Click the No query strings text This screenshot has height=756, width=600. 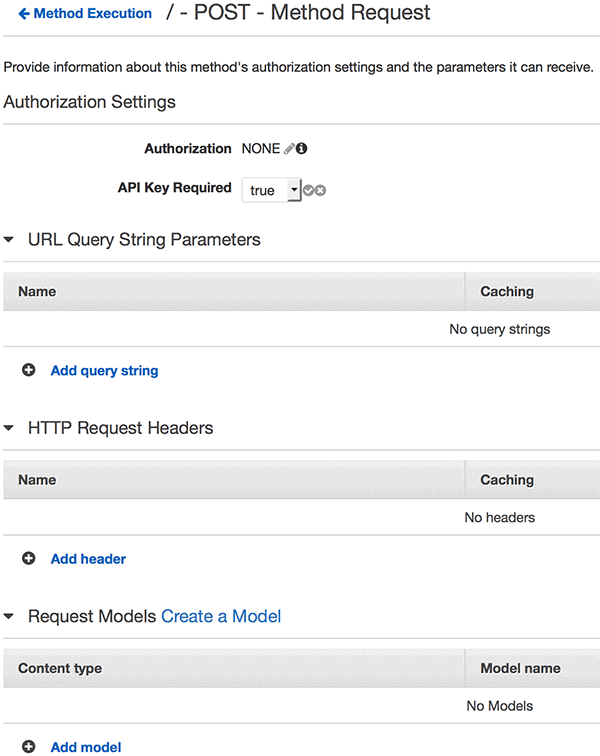(x=500, y=329)
